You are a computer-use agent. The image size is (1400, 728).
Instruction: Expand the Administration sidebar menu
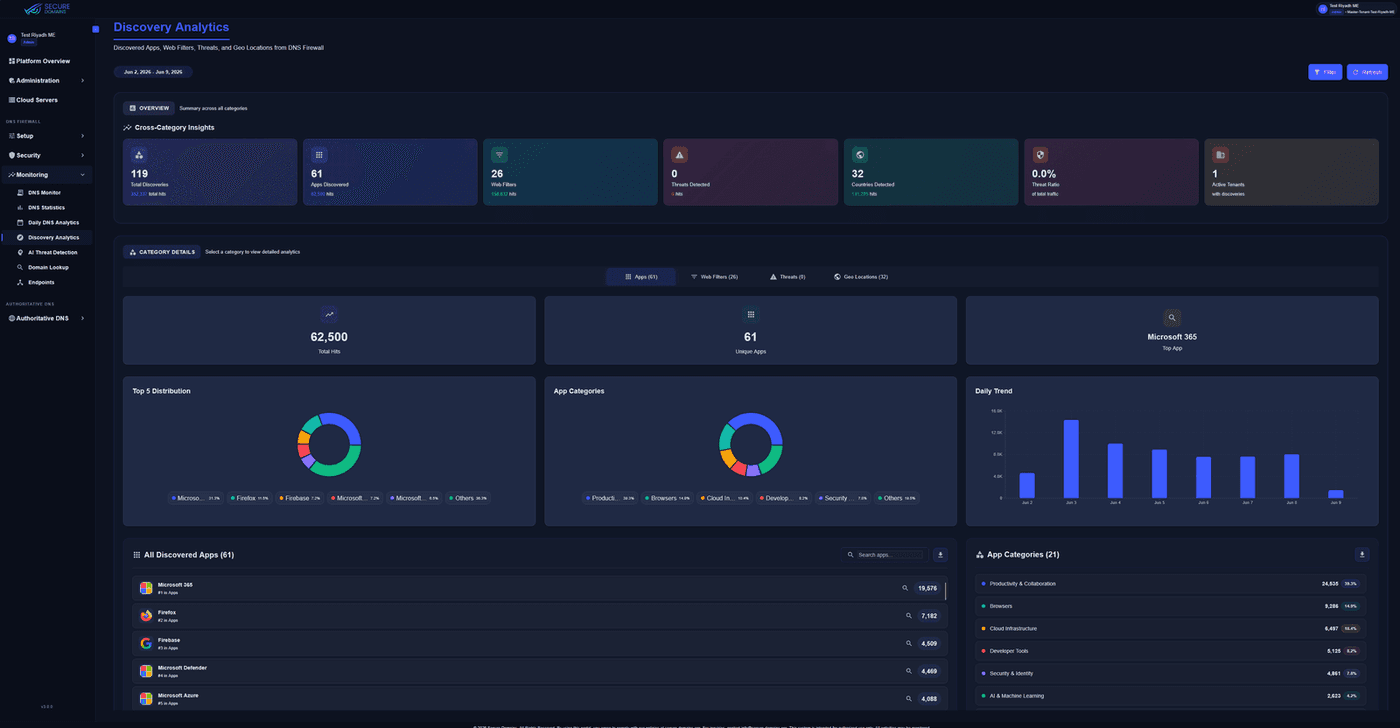tap(47, 80)
